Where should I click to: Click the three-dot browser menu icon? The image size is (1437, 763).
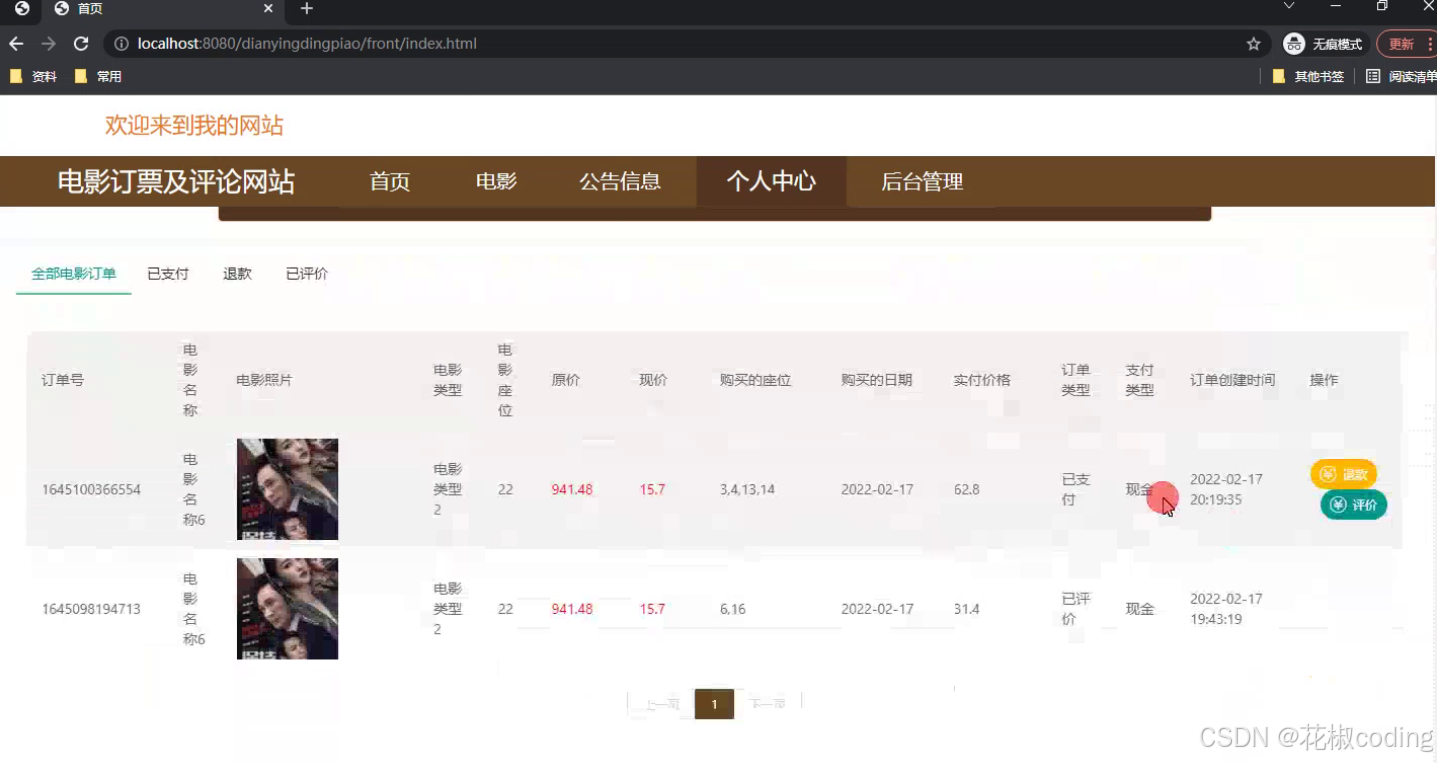[x=1430, y=43]
